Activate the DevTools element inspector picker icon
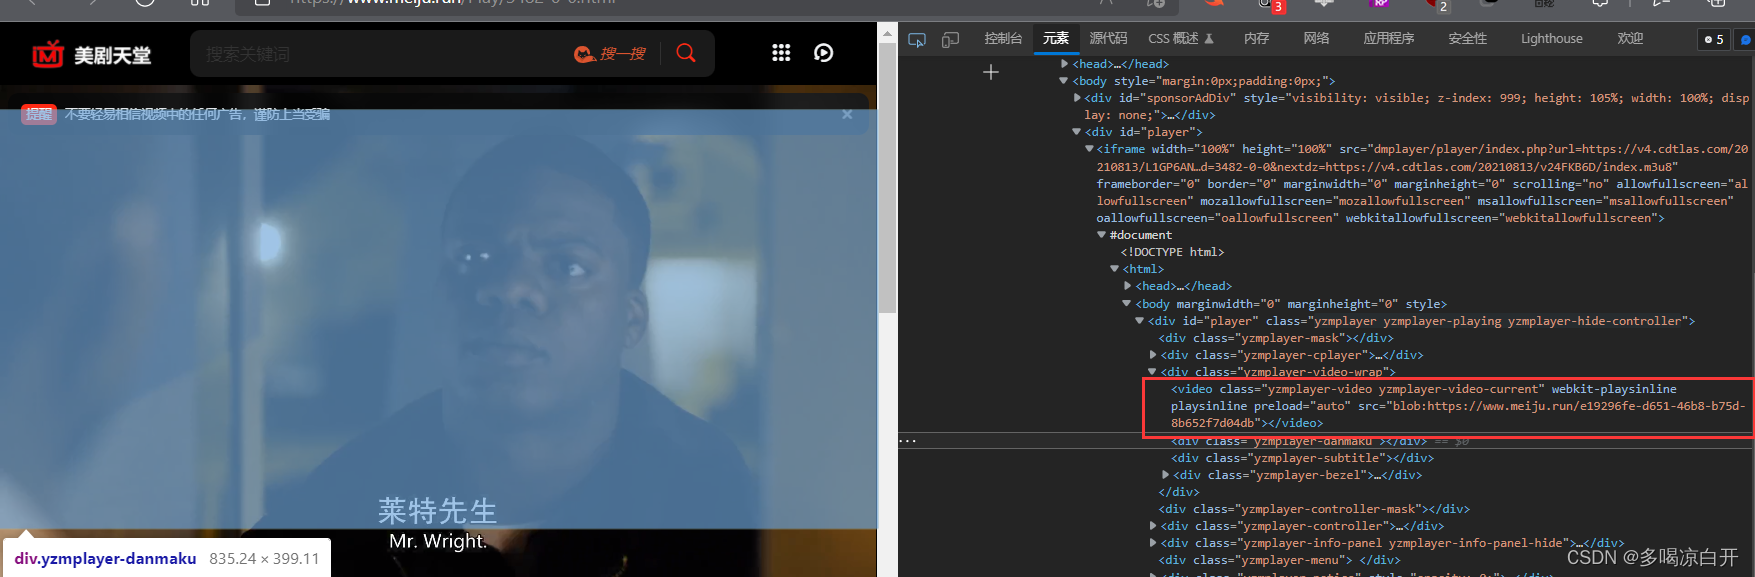 917,39
